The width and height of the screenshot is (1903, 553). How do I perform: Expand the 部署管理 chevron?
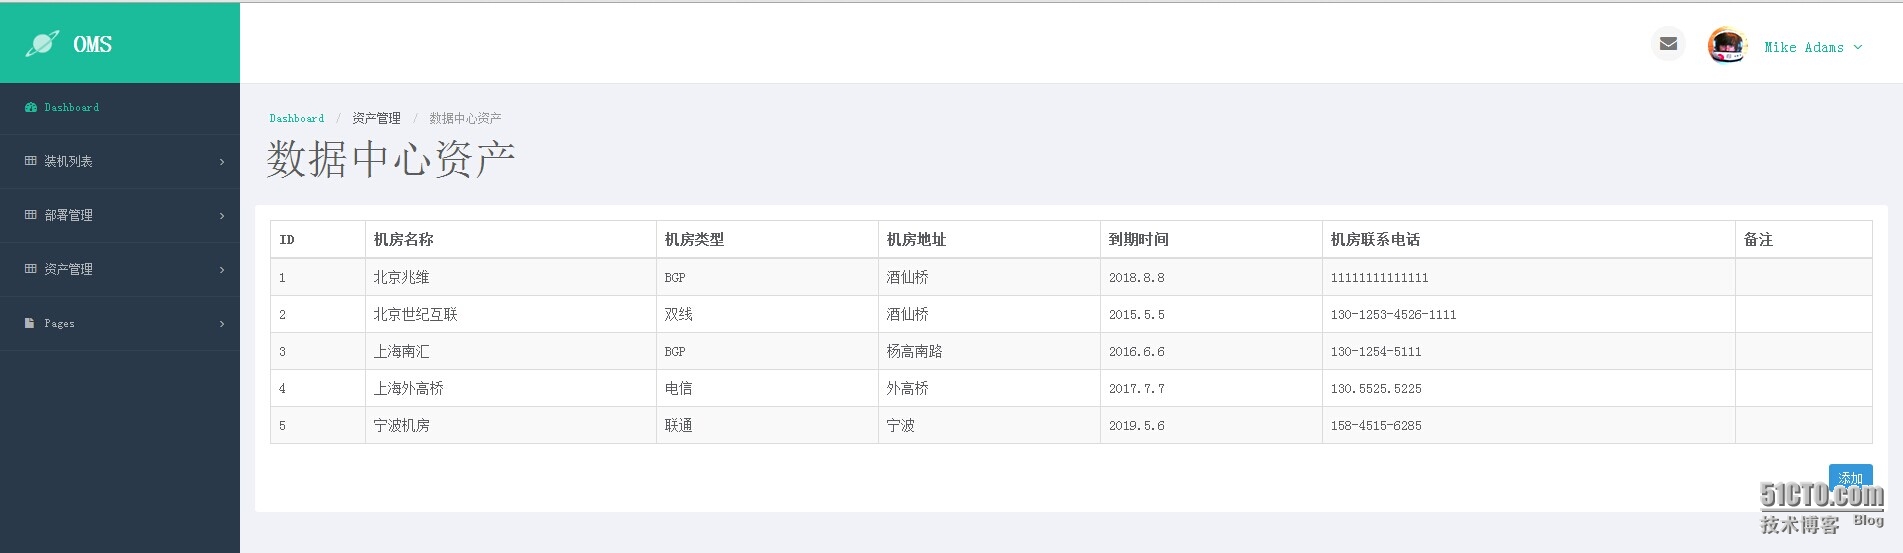point(222,216)
